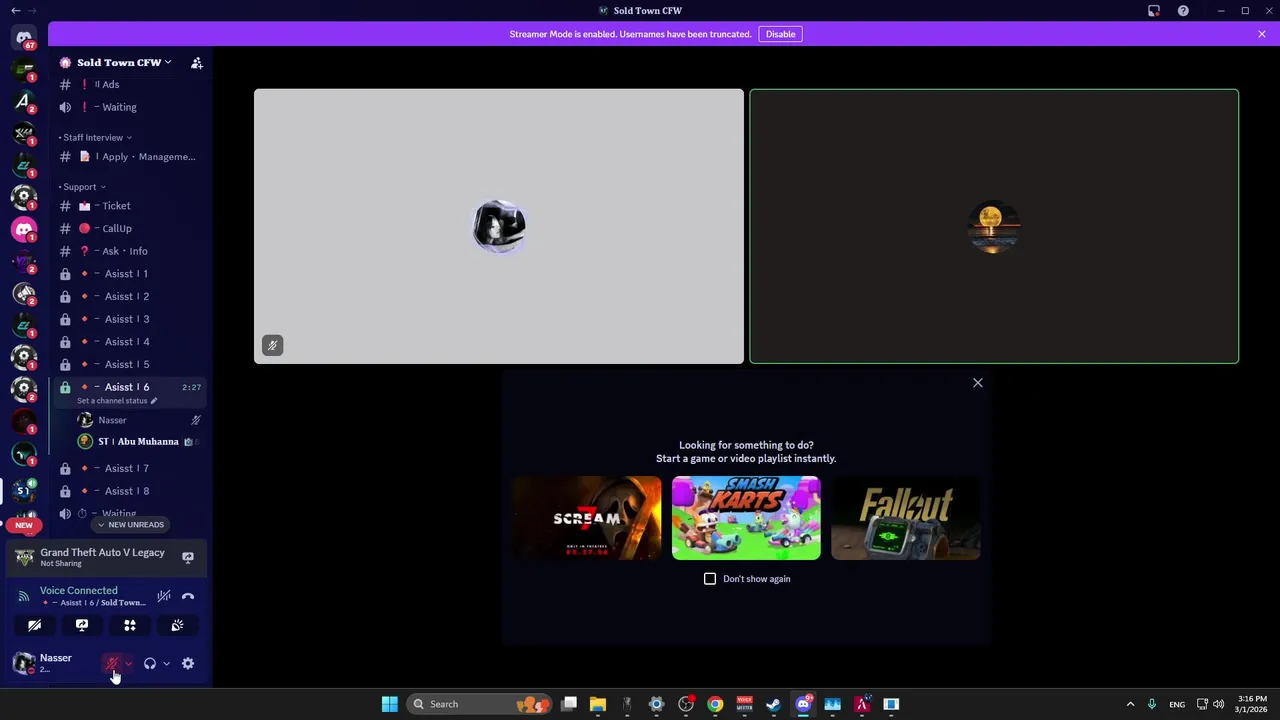Open the green-outlined speaker video tile
The image size is (1280, 720).
(x=994, y=226)
